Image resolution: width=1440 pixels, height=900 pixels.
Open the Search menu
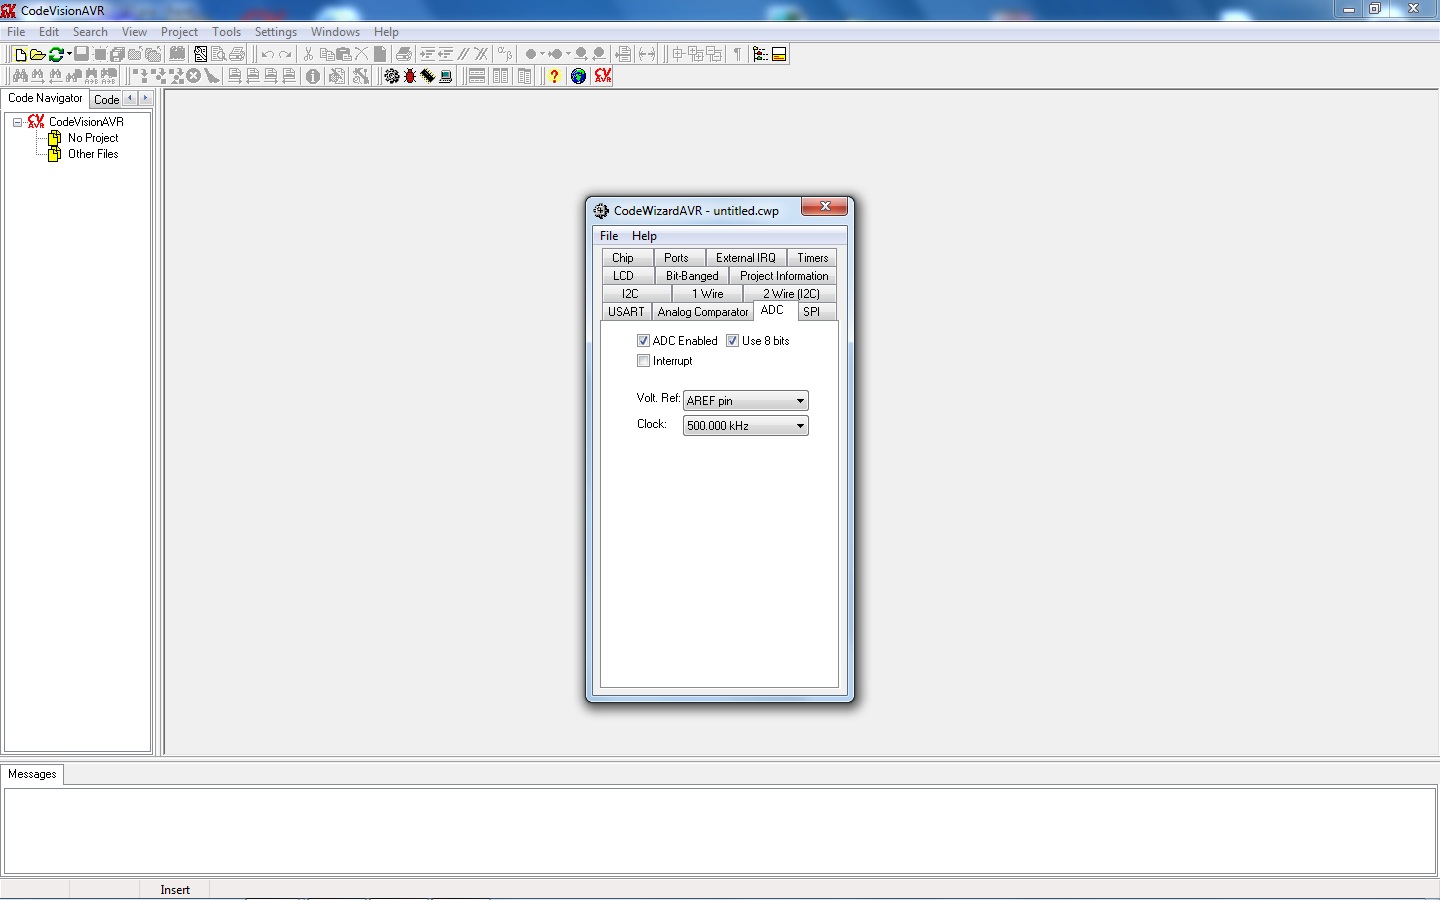90,32
